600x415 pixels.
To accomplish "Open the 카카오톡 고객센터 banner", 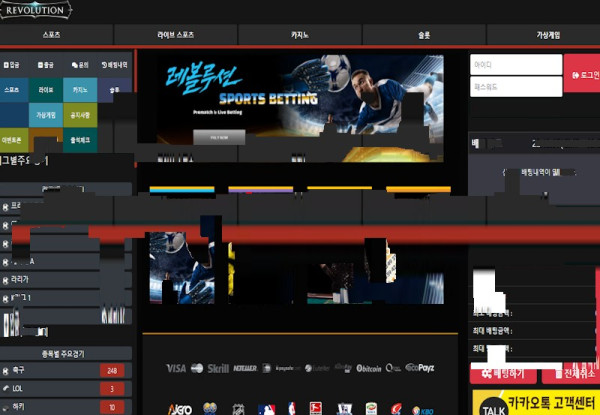I will click(x=535, y=402).
